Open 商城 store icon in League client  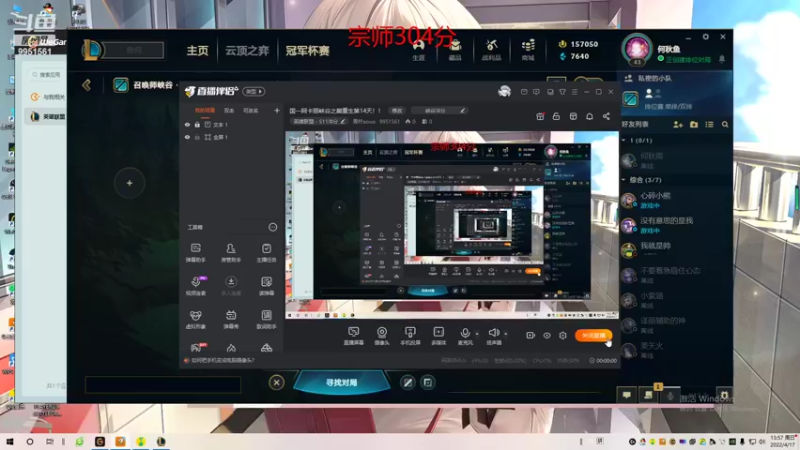[528, 50]
